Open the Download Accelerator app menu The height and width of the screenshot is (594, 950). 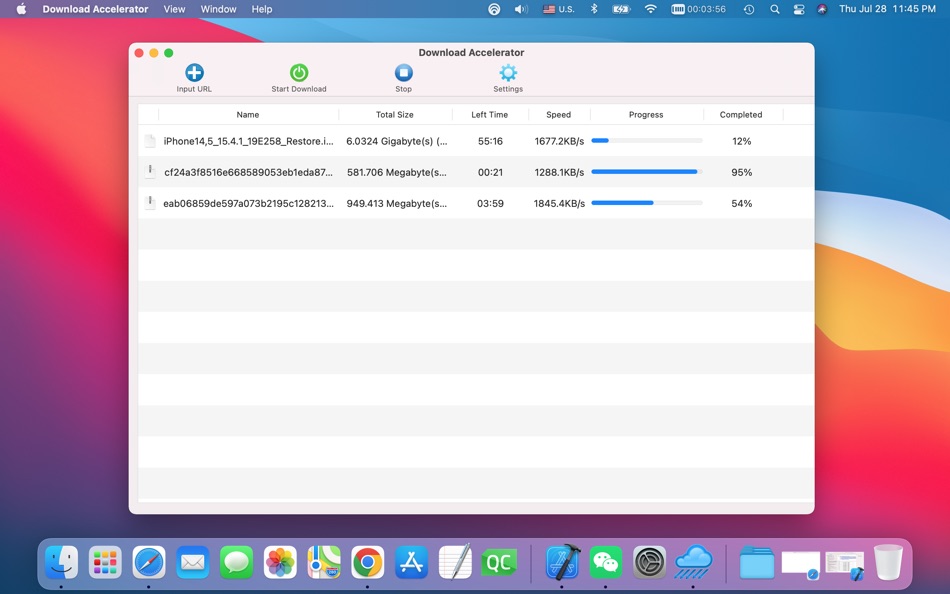[95, 9]
